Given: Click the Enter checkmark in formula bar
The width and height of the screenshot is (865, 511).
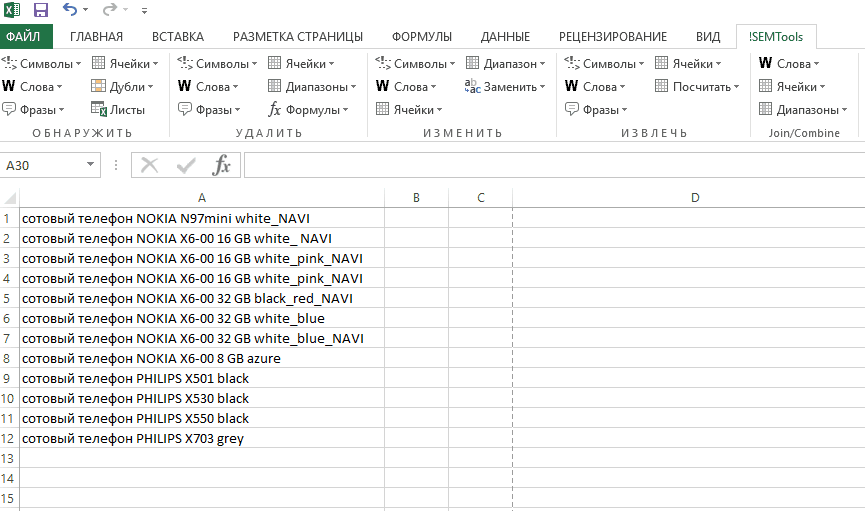Looking at the screenshot, I should 186,165.
